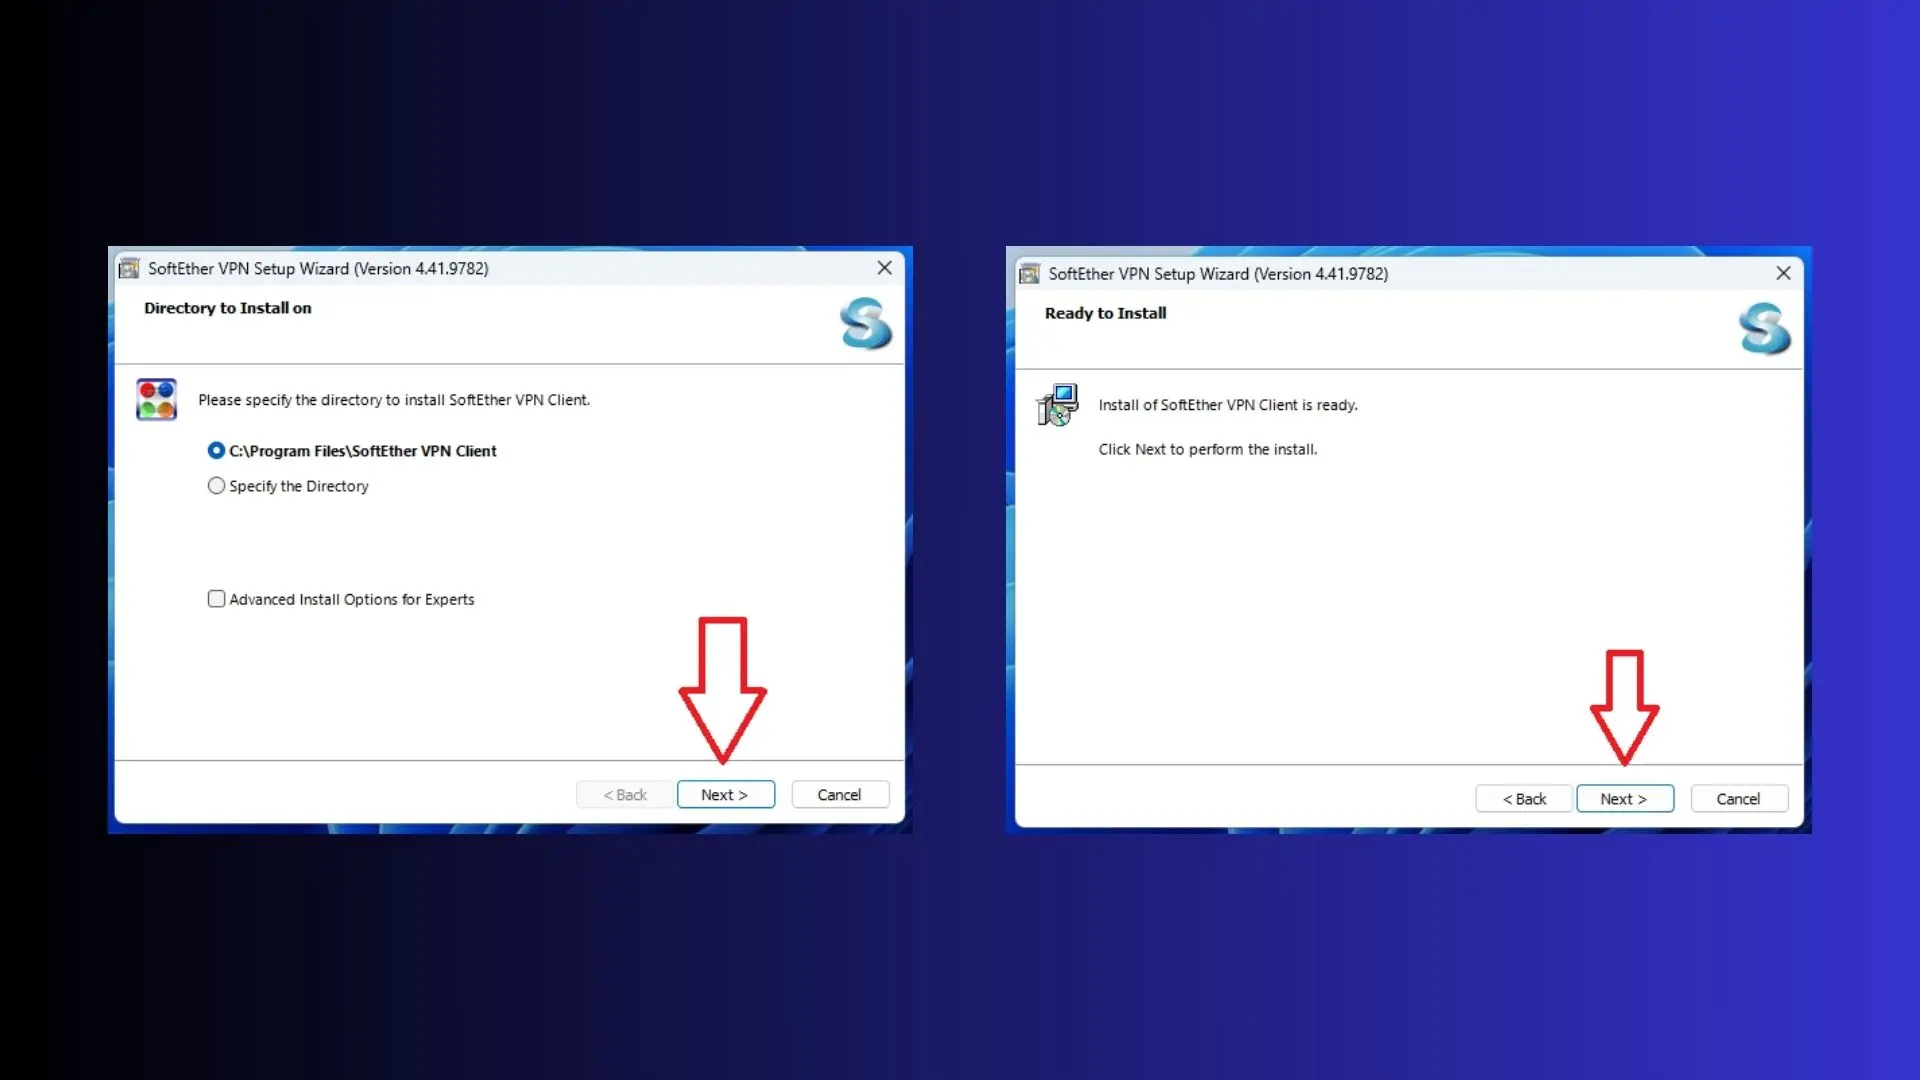Image resolution: width=1920 pixels, height=1080 pixels.
Task: Close the Ready to Install wizard window
Action: click(1783, 273)
